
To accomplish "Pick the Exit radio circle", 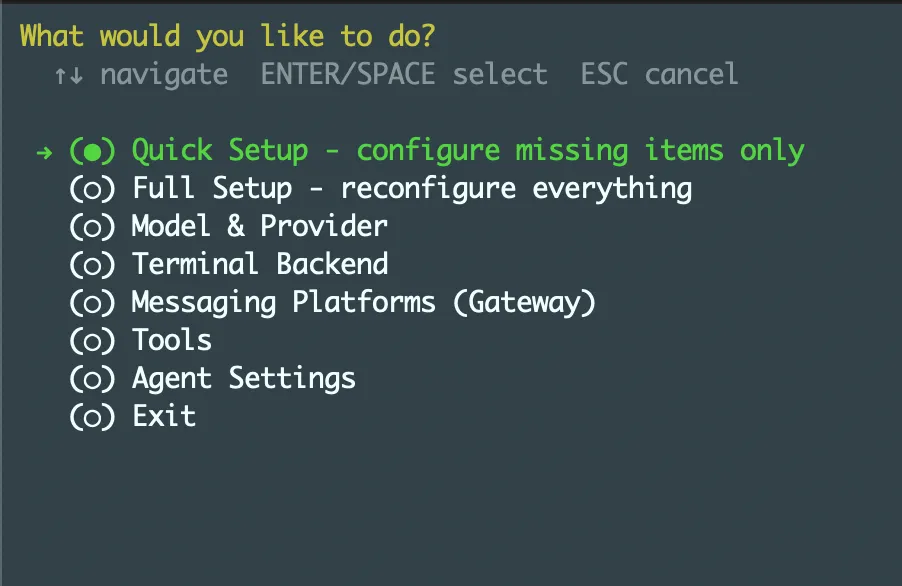I will [x=93, y=417].
